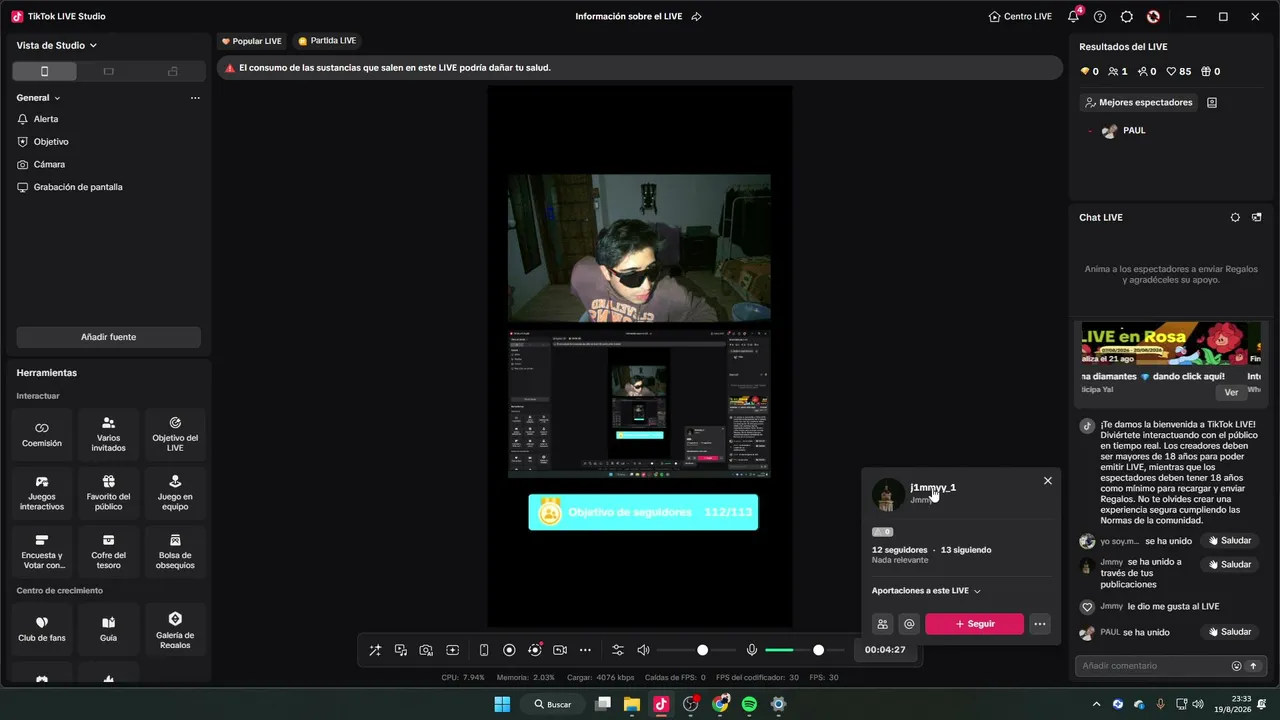
Task: Open the Objetivo del LIVE tool
Action: pos(175,434)
